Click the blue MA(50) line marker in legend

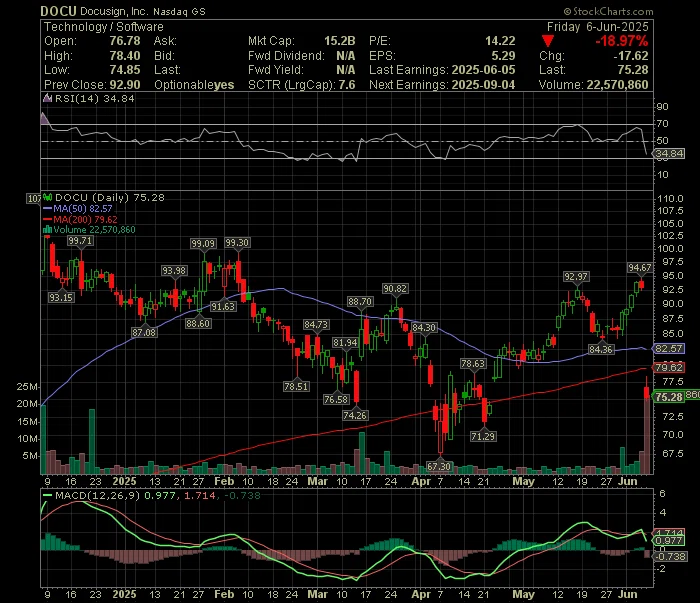click(47, 208)
